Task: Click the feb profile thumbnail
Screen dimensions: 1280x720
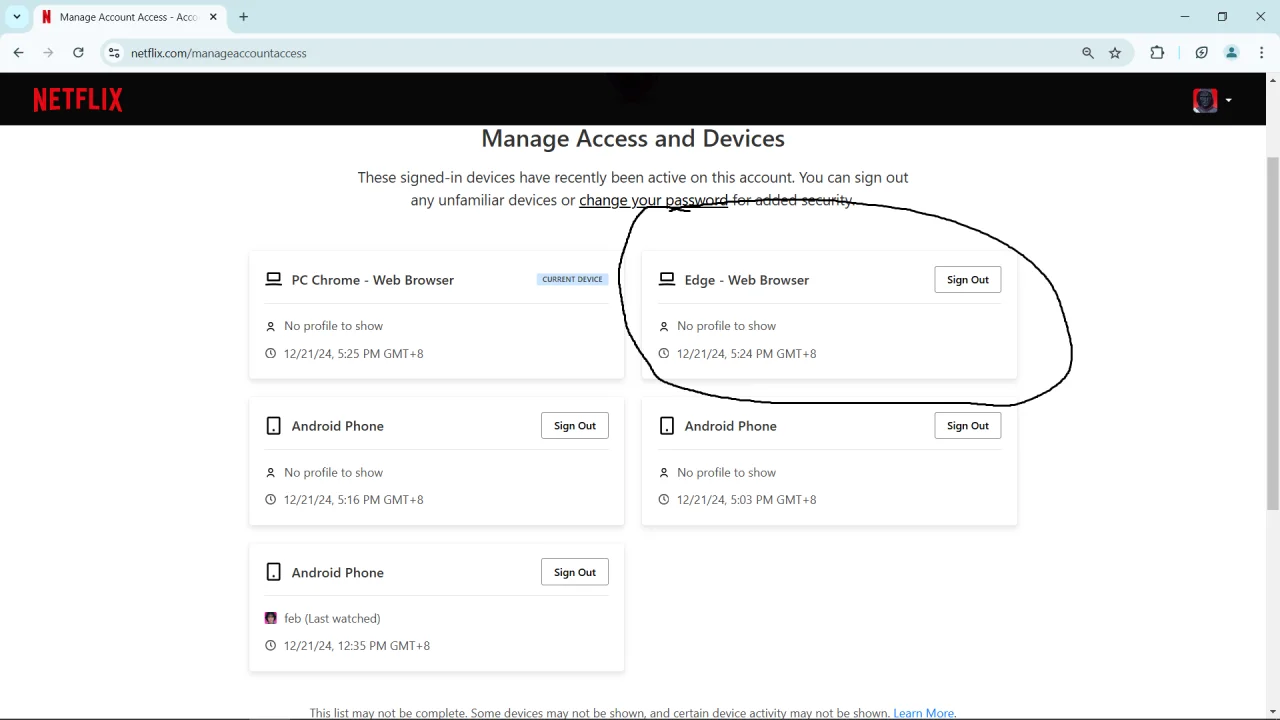Action: pyautogui.click(x=270, y=618)
